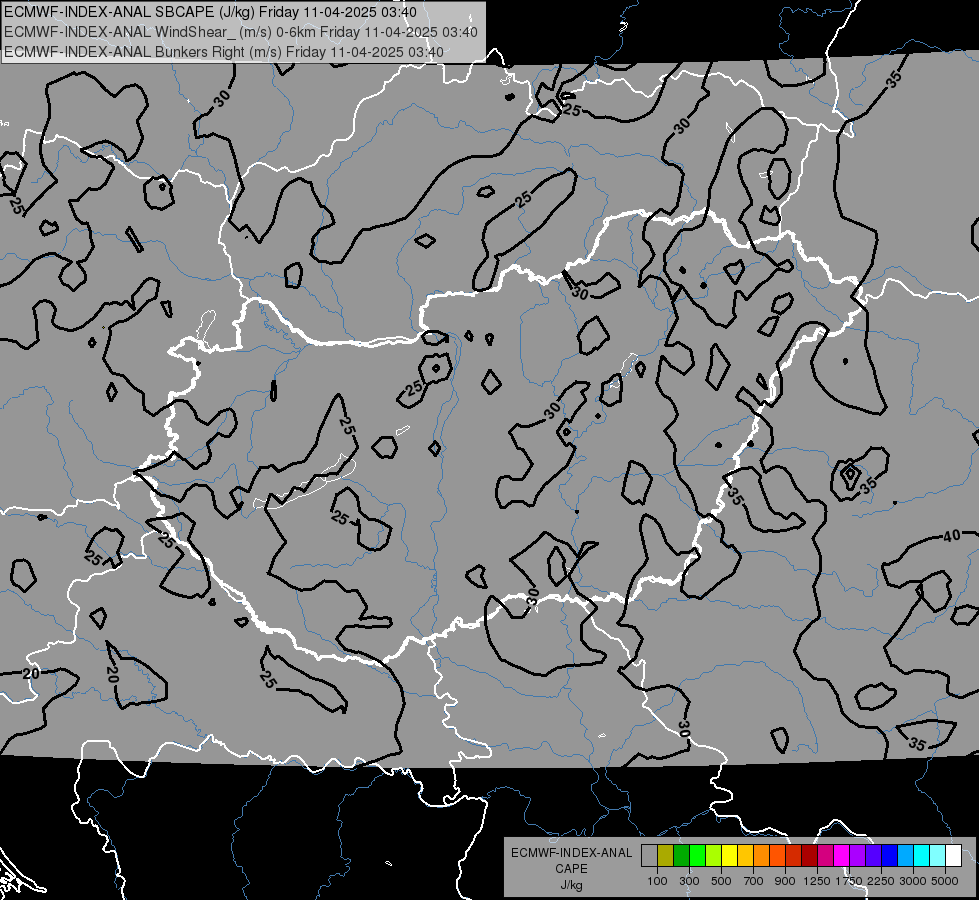The width and height of the screenshot is (979, 900).
Task: Click the SBCAPE header line
Action: coord(210,12)
